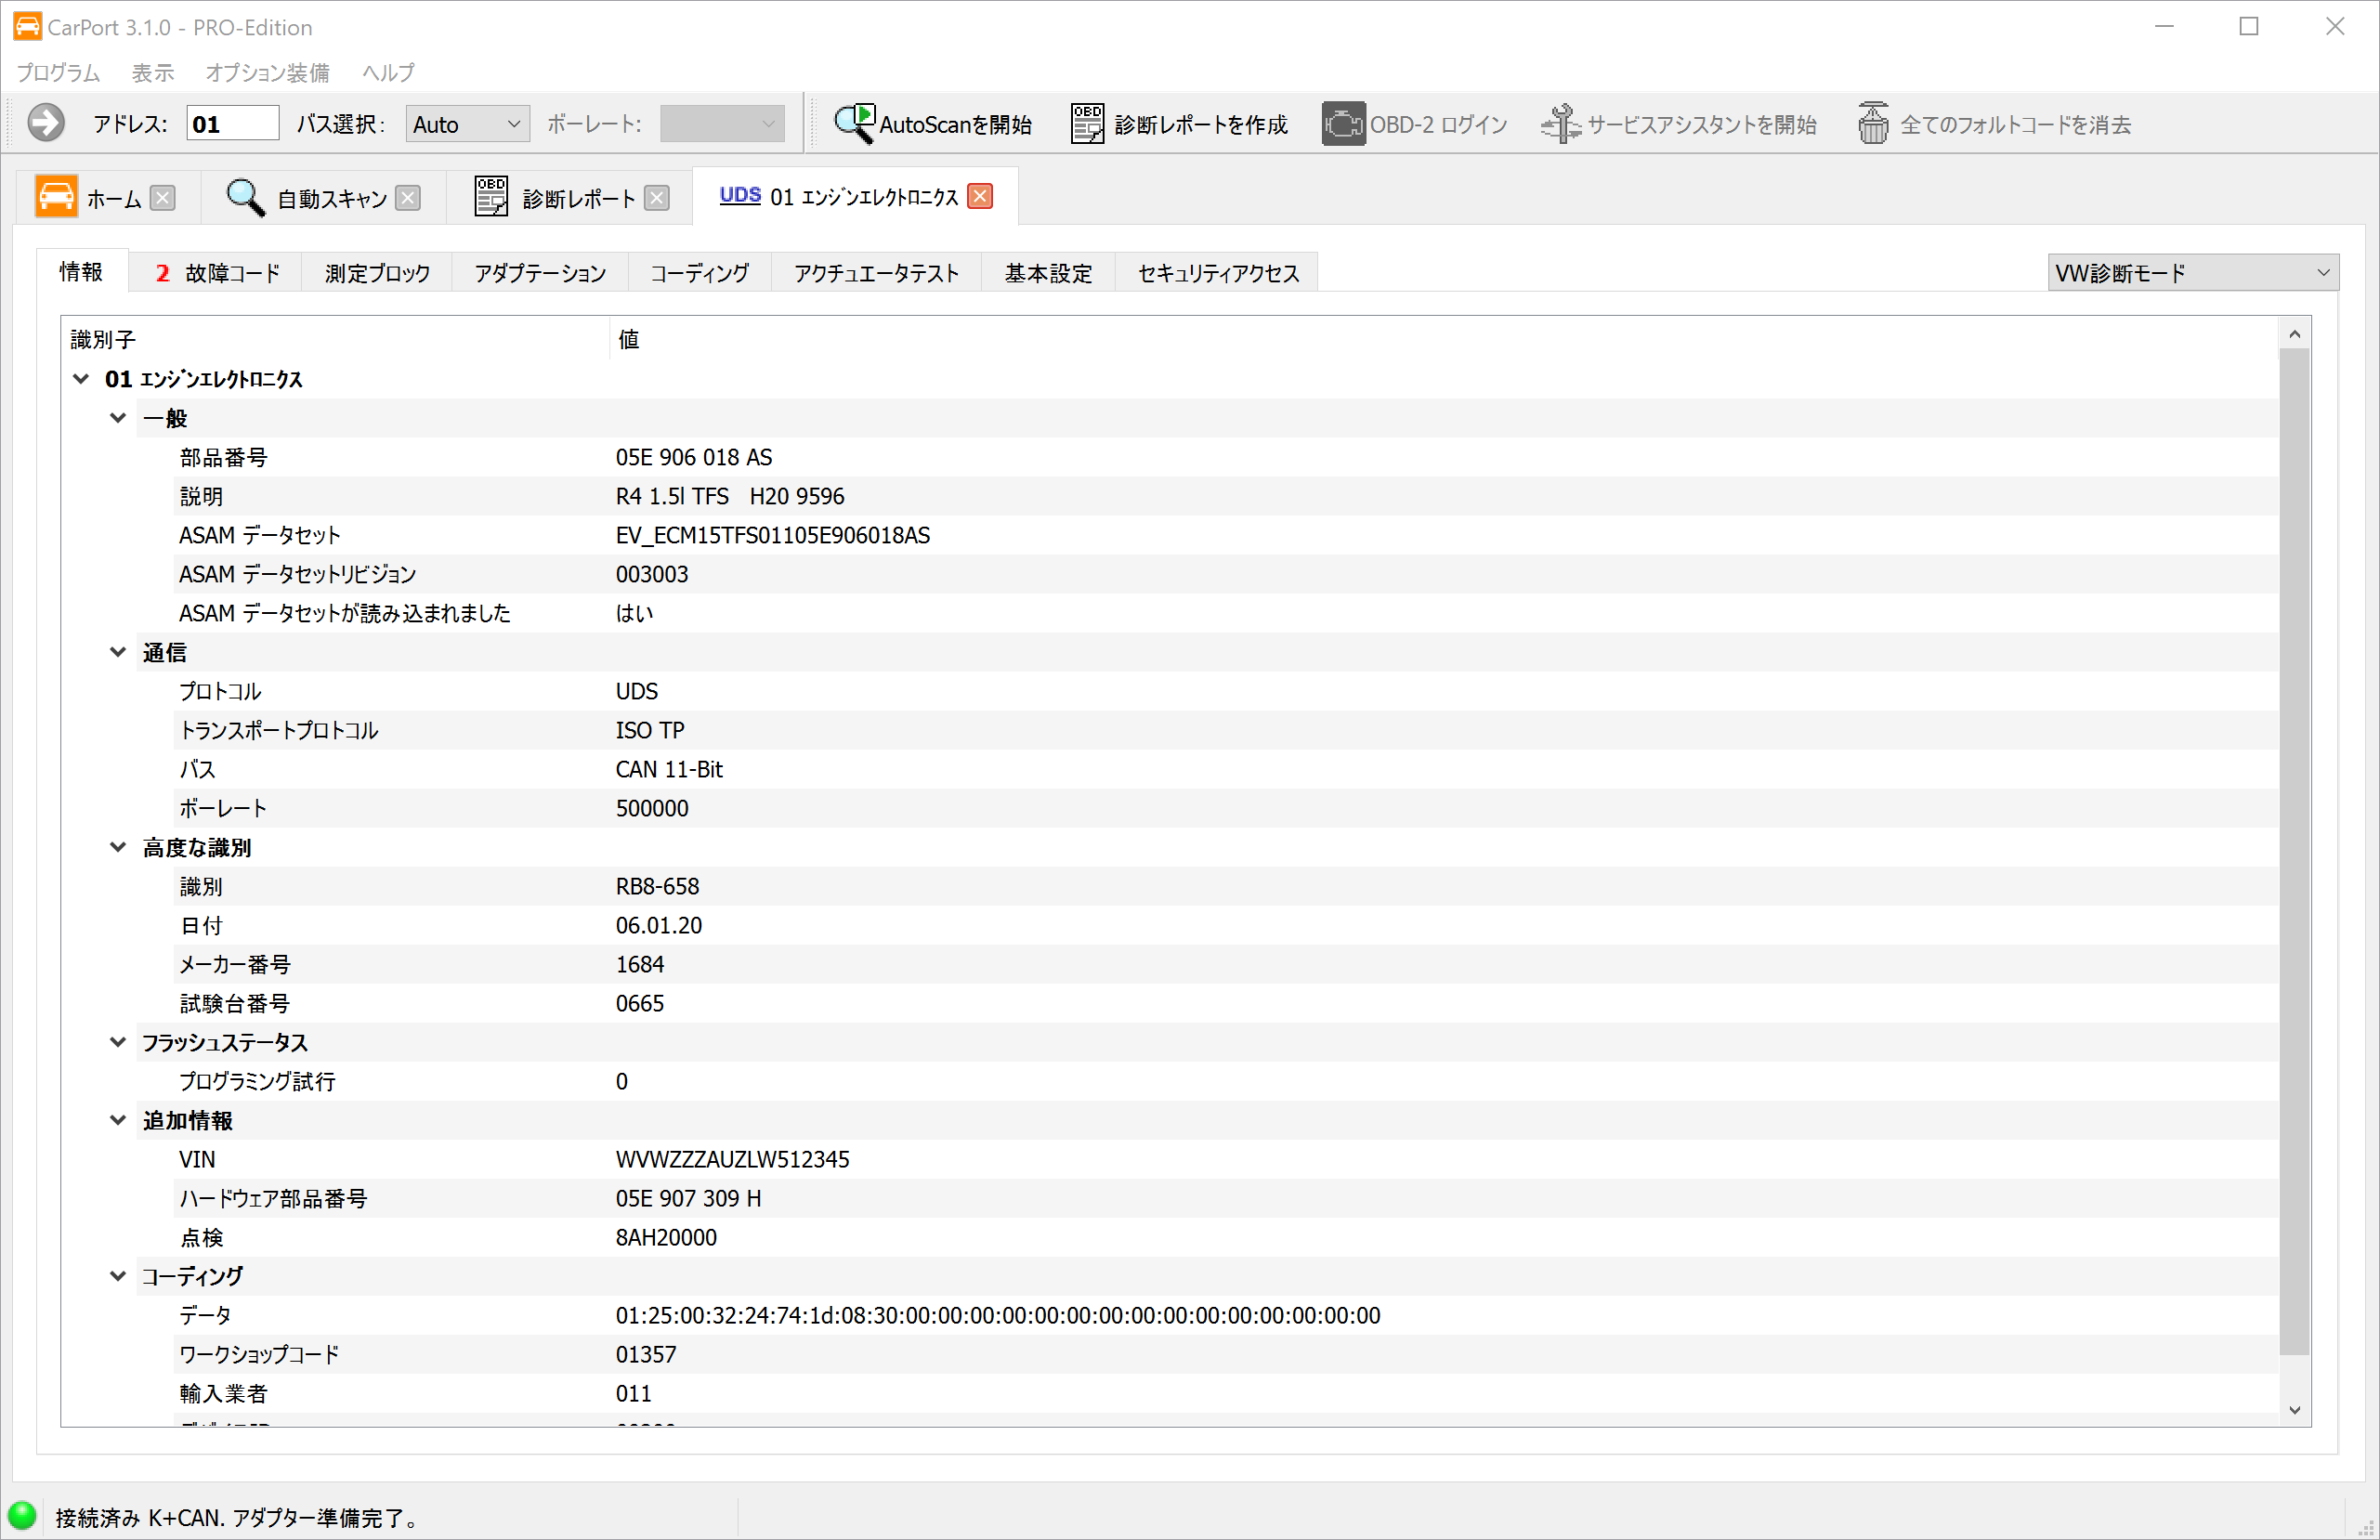Open the オプション装備 menu
The width and height of the screenshot is (2380, 1540).
point(267,72)
